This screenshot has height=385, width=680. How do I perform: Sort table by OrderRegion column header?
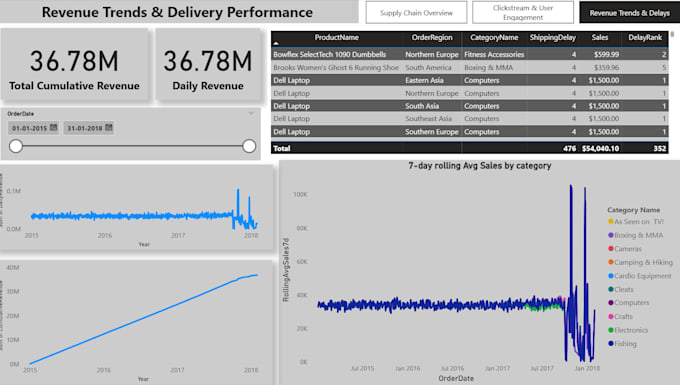tap(432, 37)
